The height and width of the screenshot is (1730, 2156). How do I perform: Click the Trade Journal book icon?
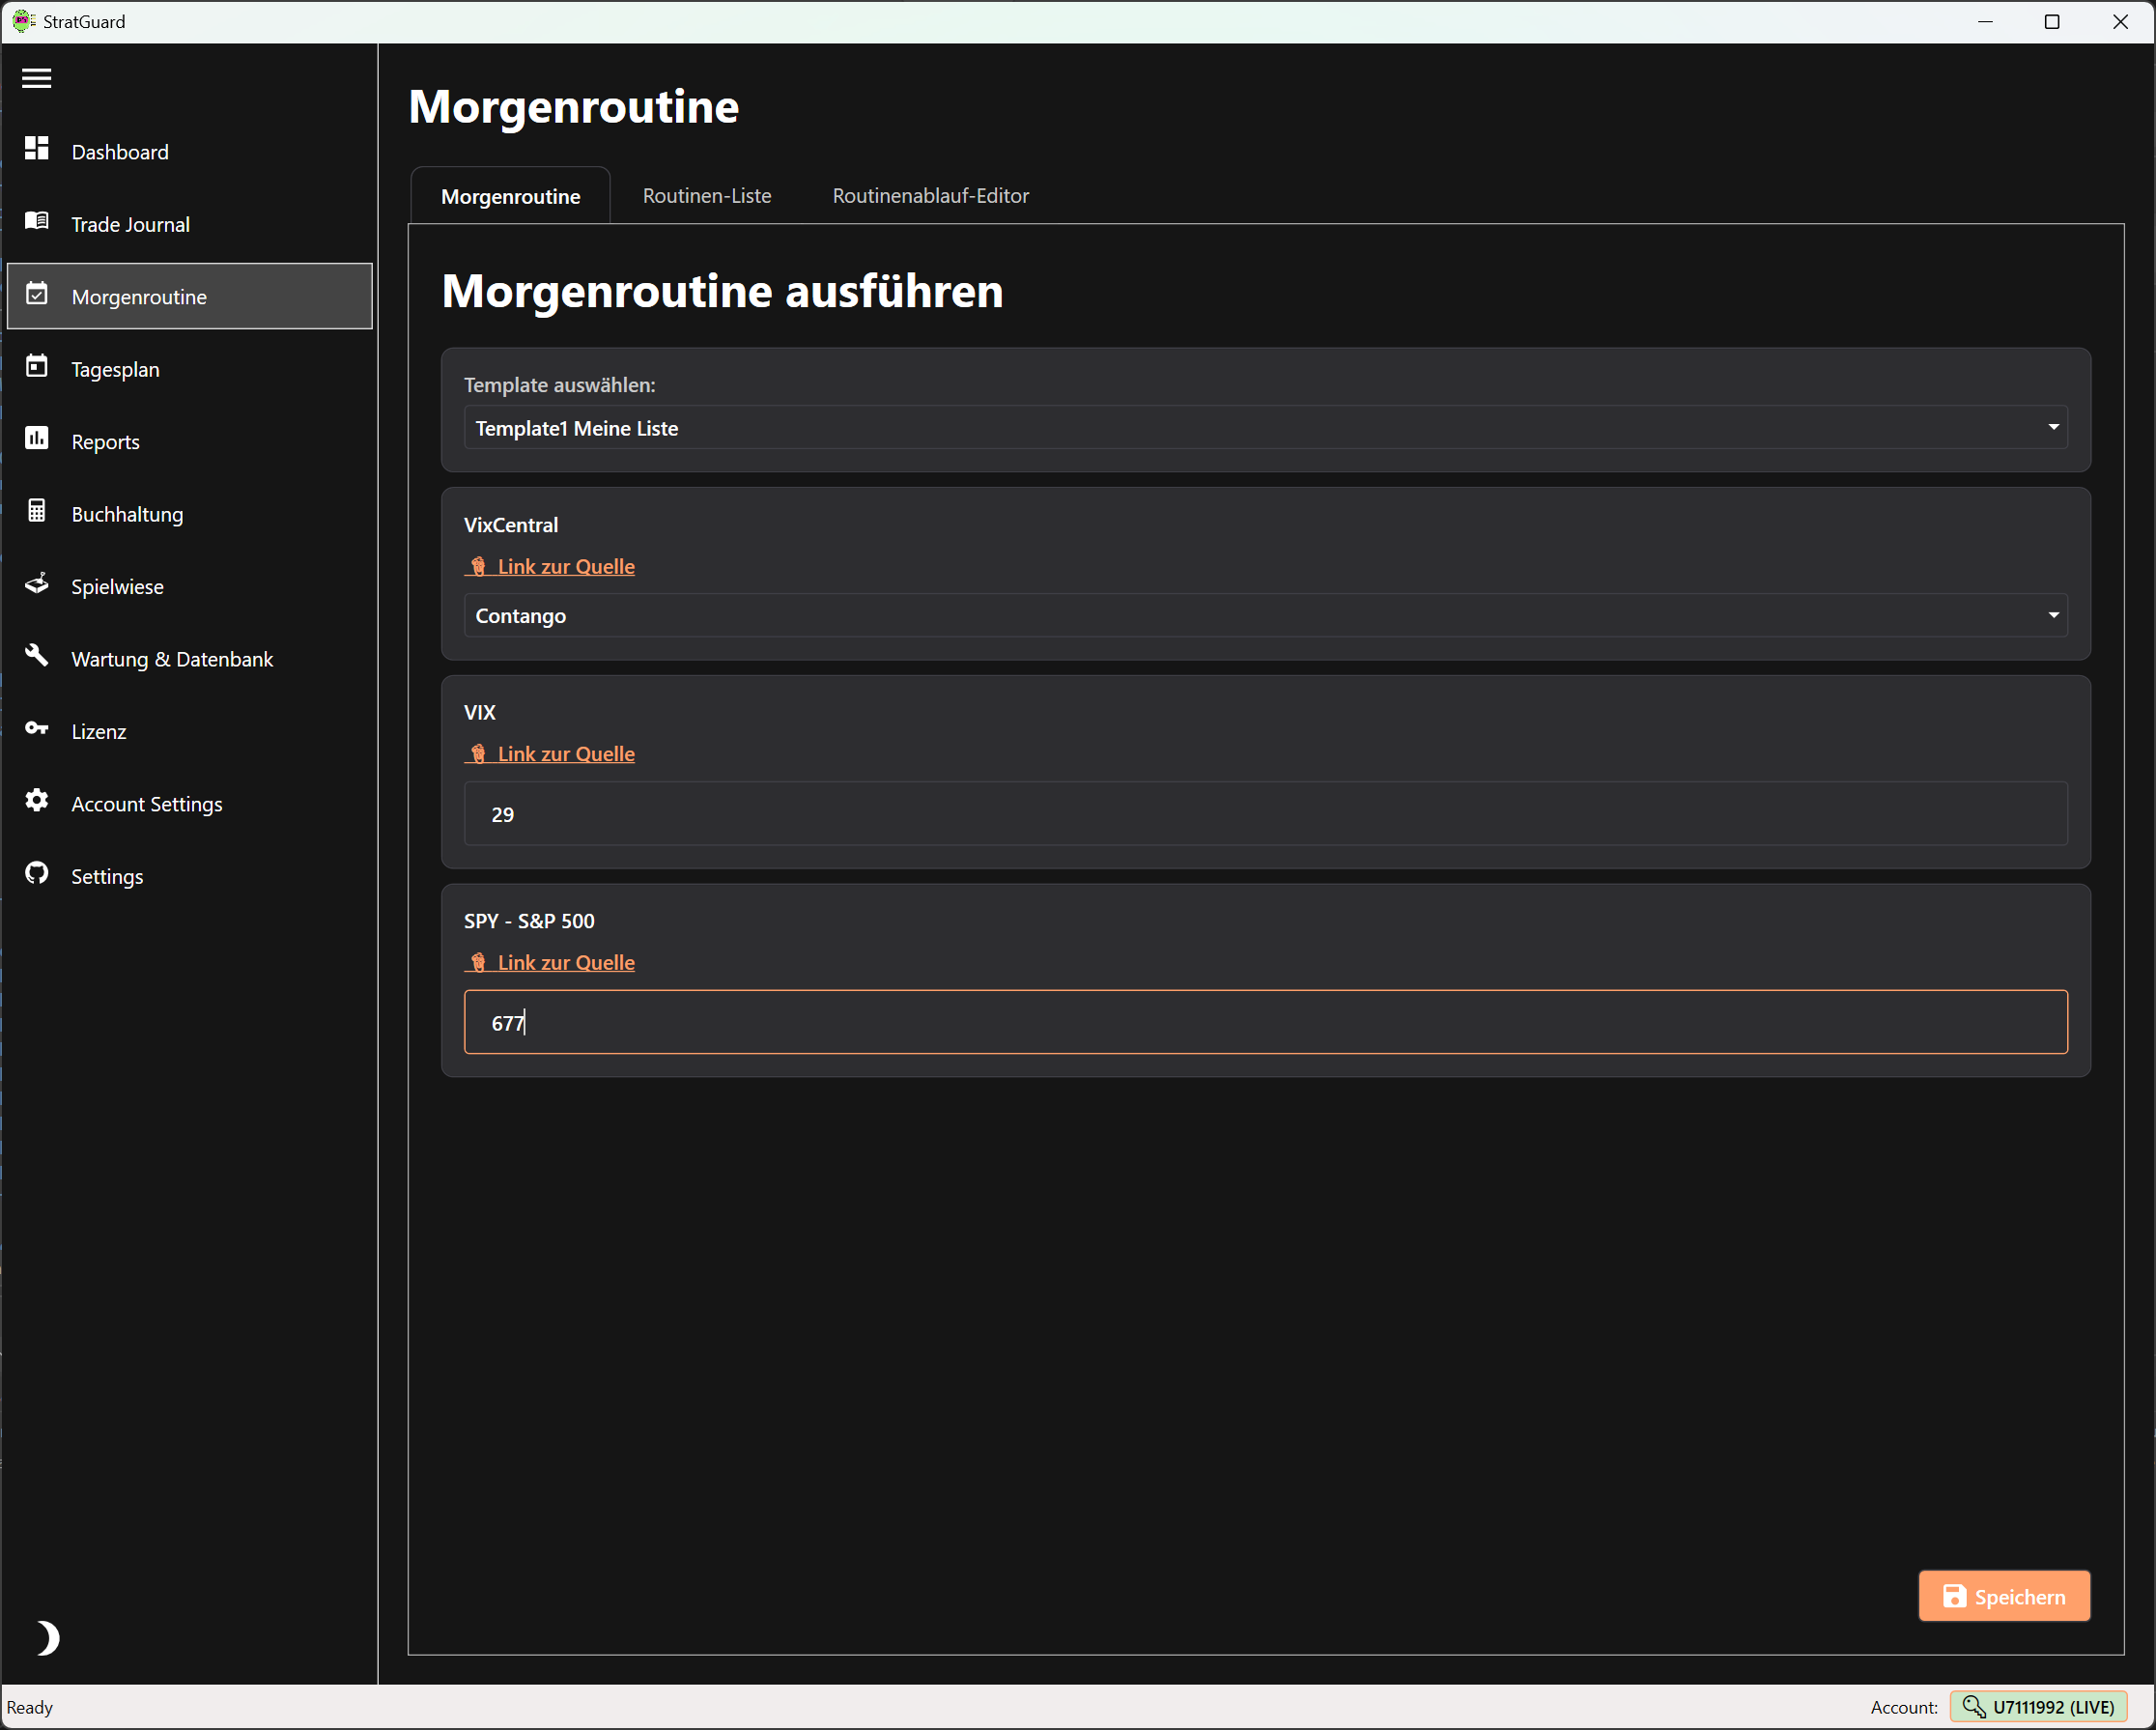pos(37,221)
